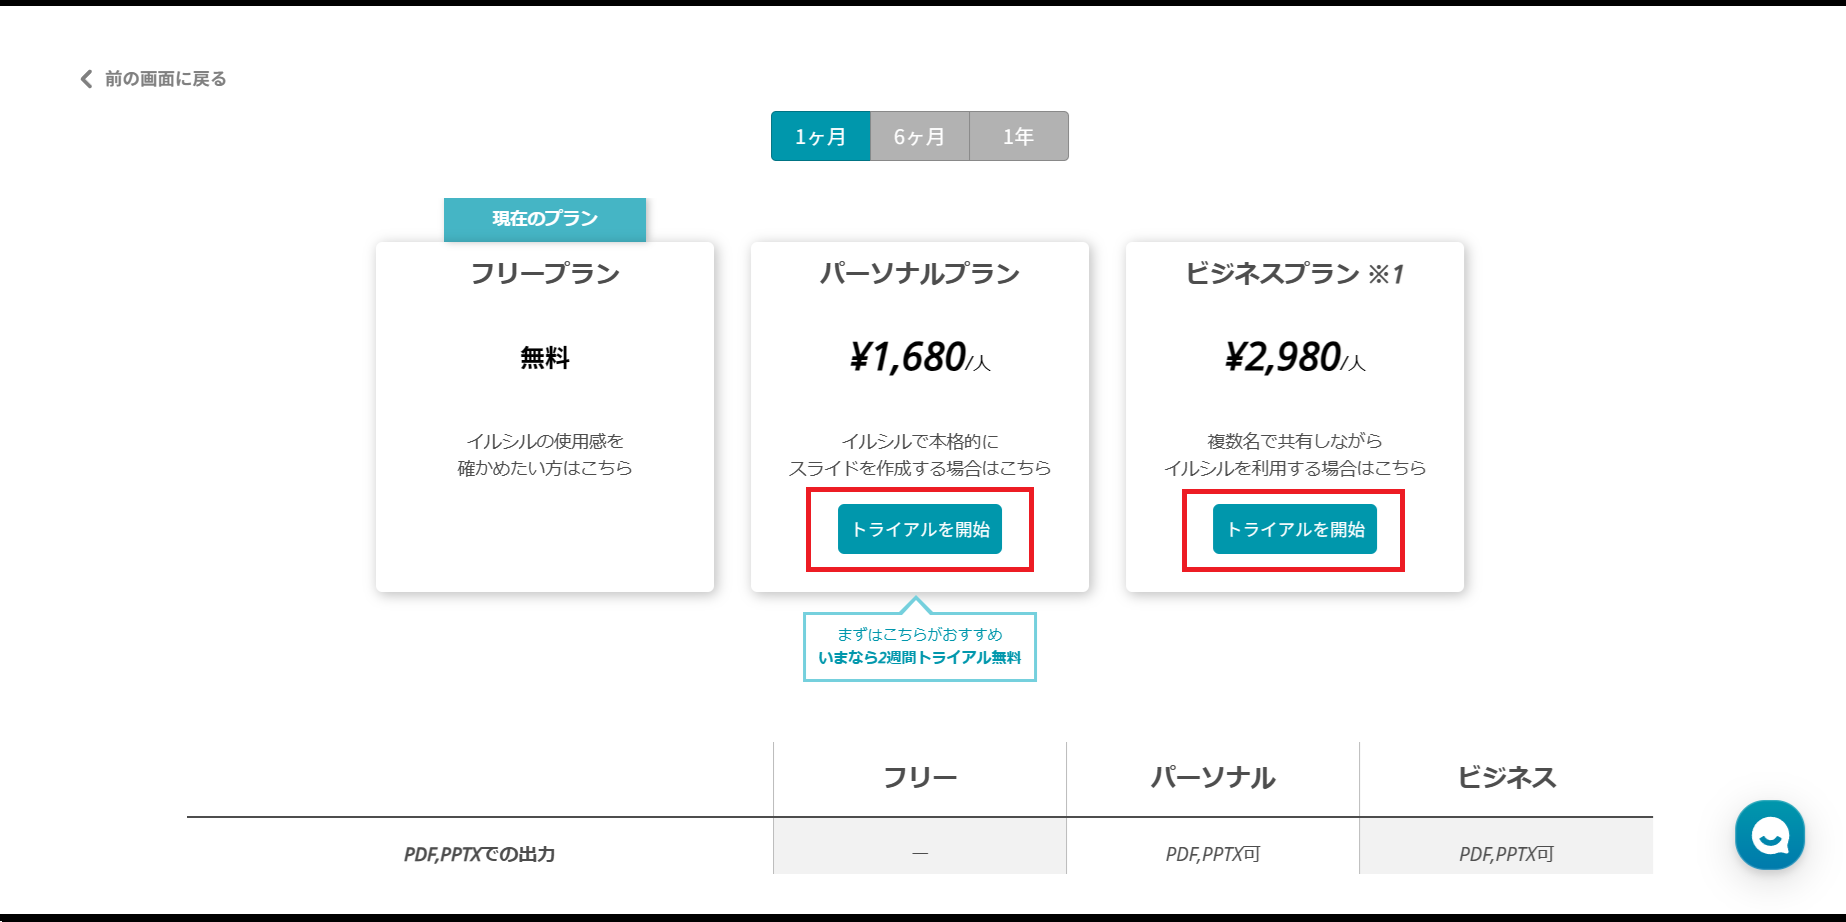Select the 1ヶ月 billing period tab
Screen dimensions: 1846x922
(820, 136)
